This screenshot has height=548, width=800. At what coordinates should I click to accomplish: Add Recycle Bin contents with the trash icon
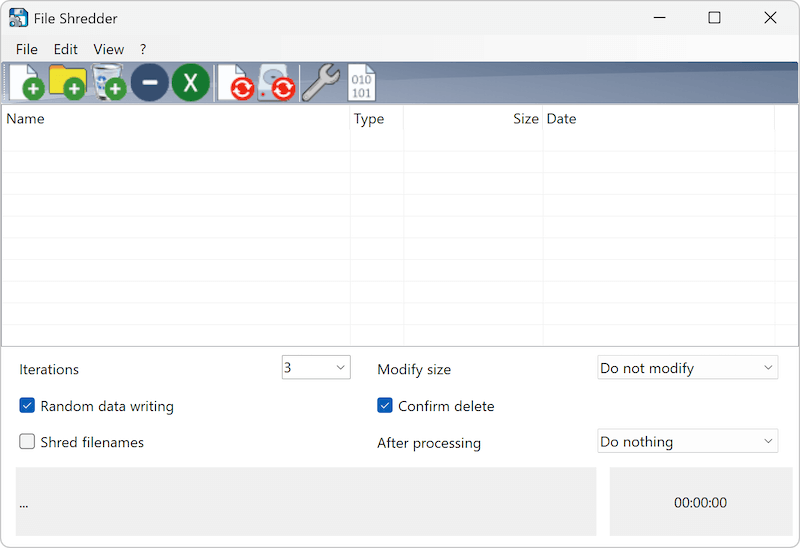pos(109,83)
